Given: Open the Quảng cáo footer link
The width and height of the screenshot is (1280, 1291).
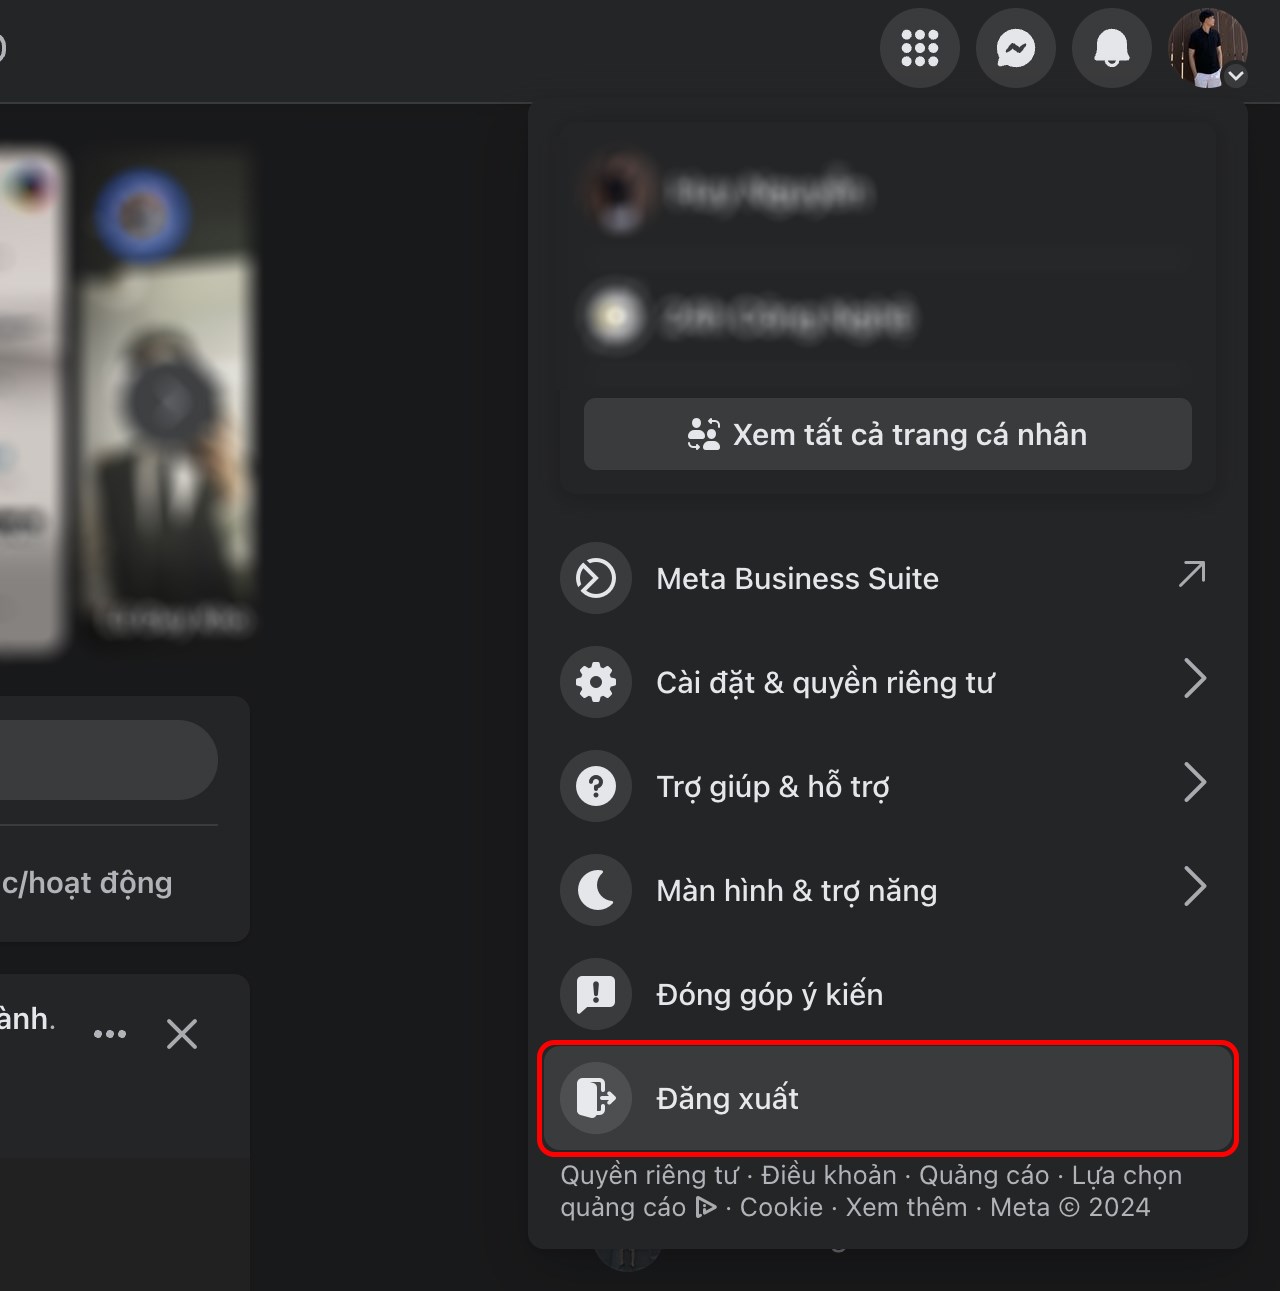Looking at the screenshot, I should pyautogui.click(x=984, y=1175).
